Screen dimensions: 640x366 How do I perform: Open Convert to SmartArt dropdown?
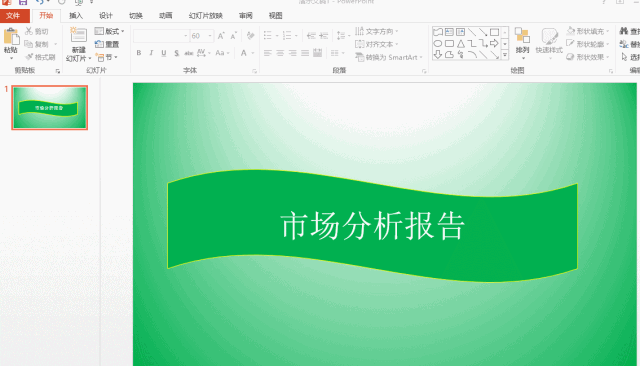pos(389,57)
